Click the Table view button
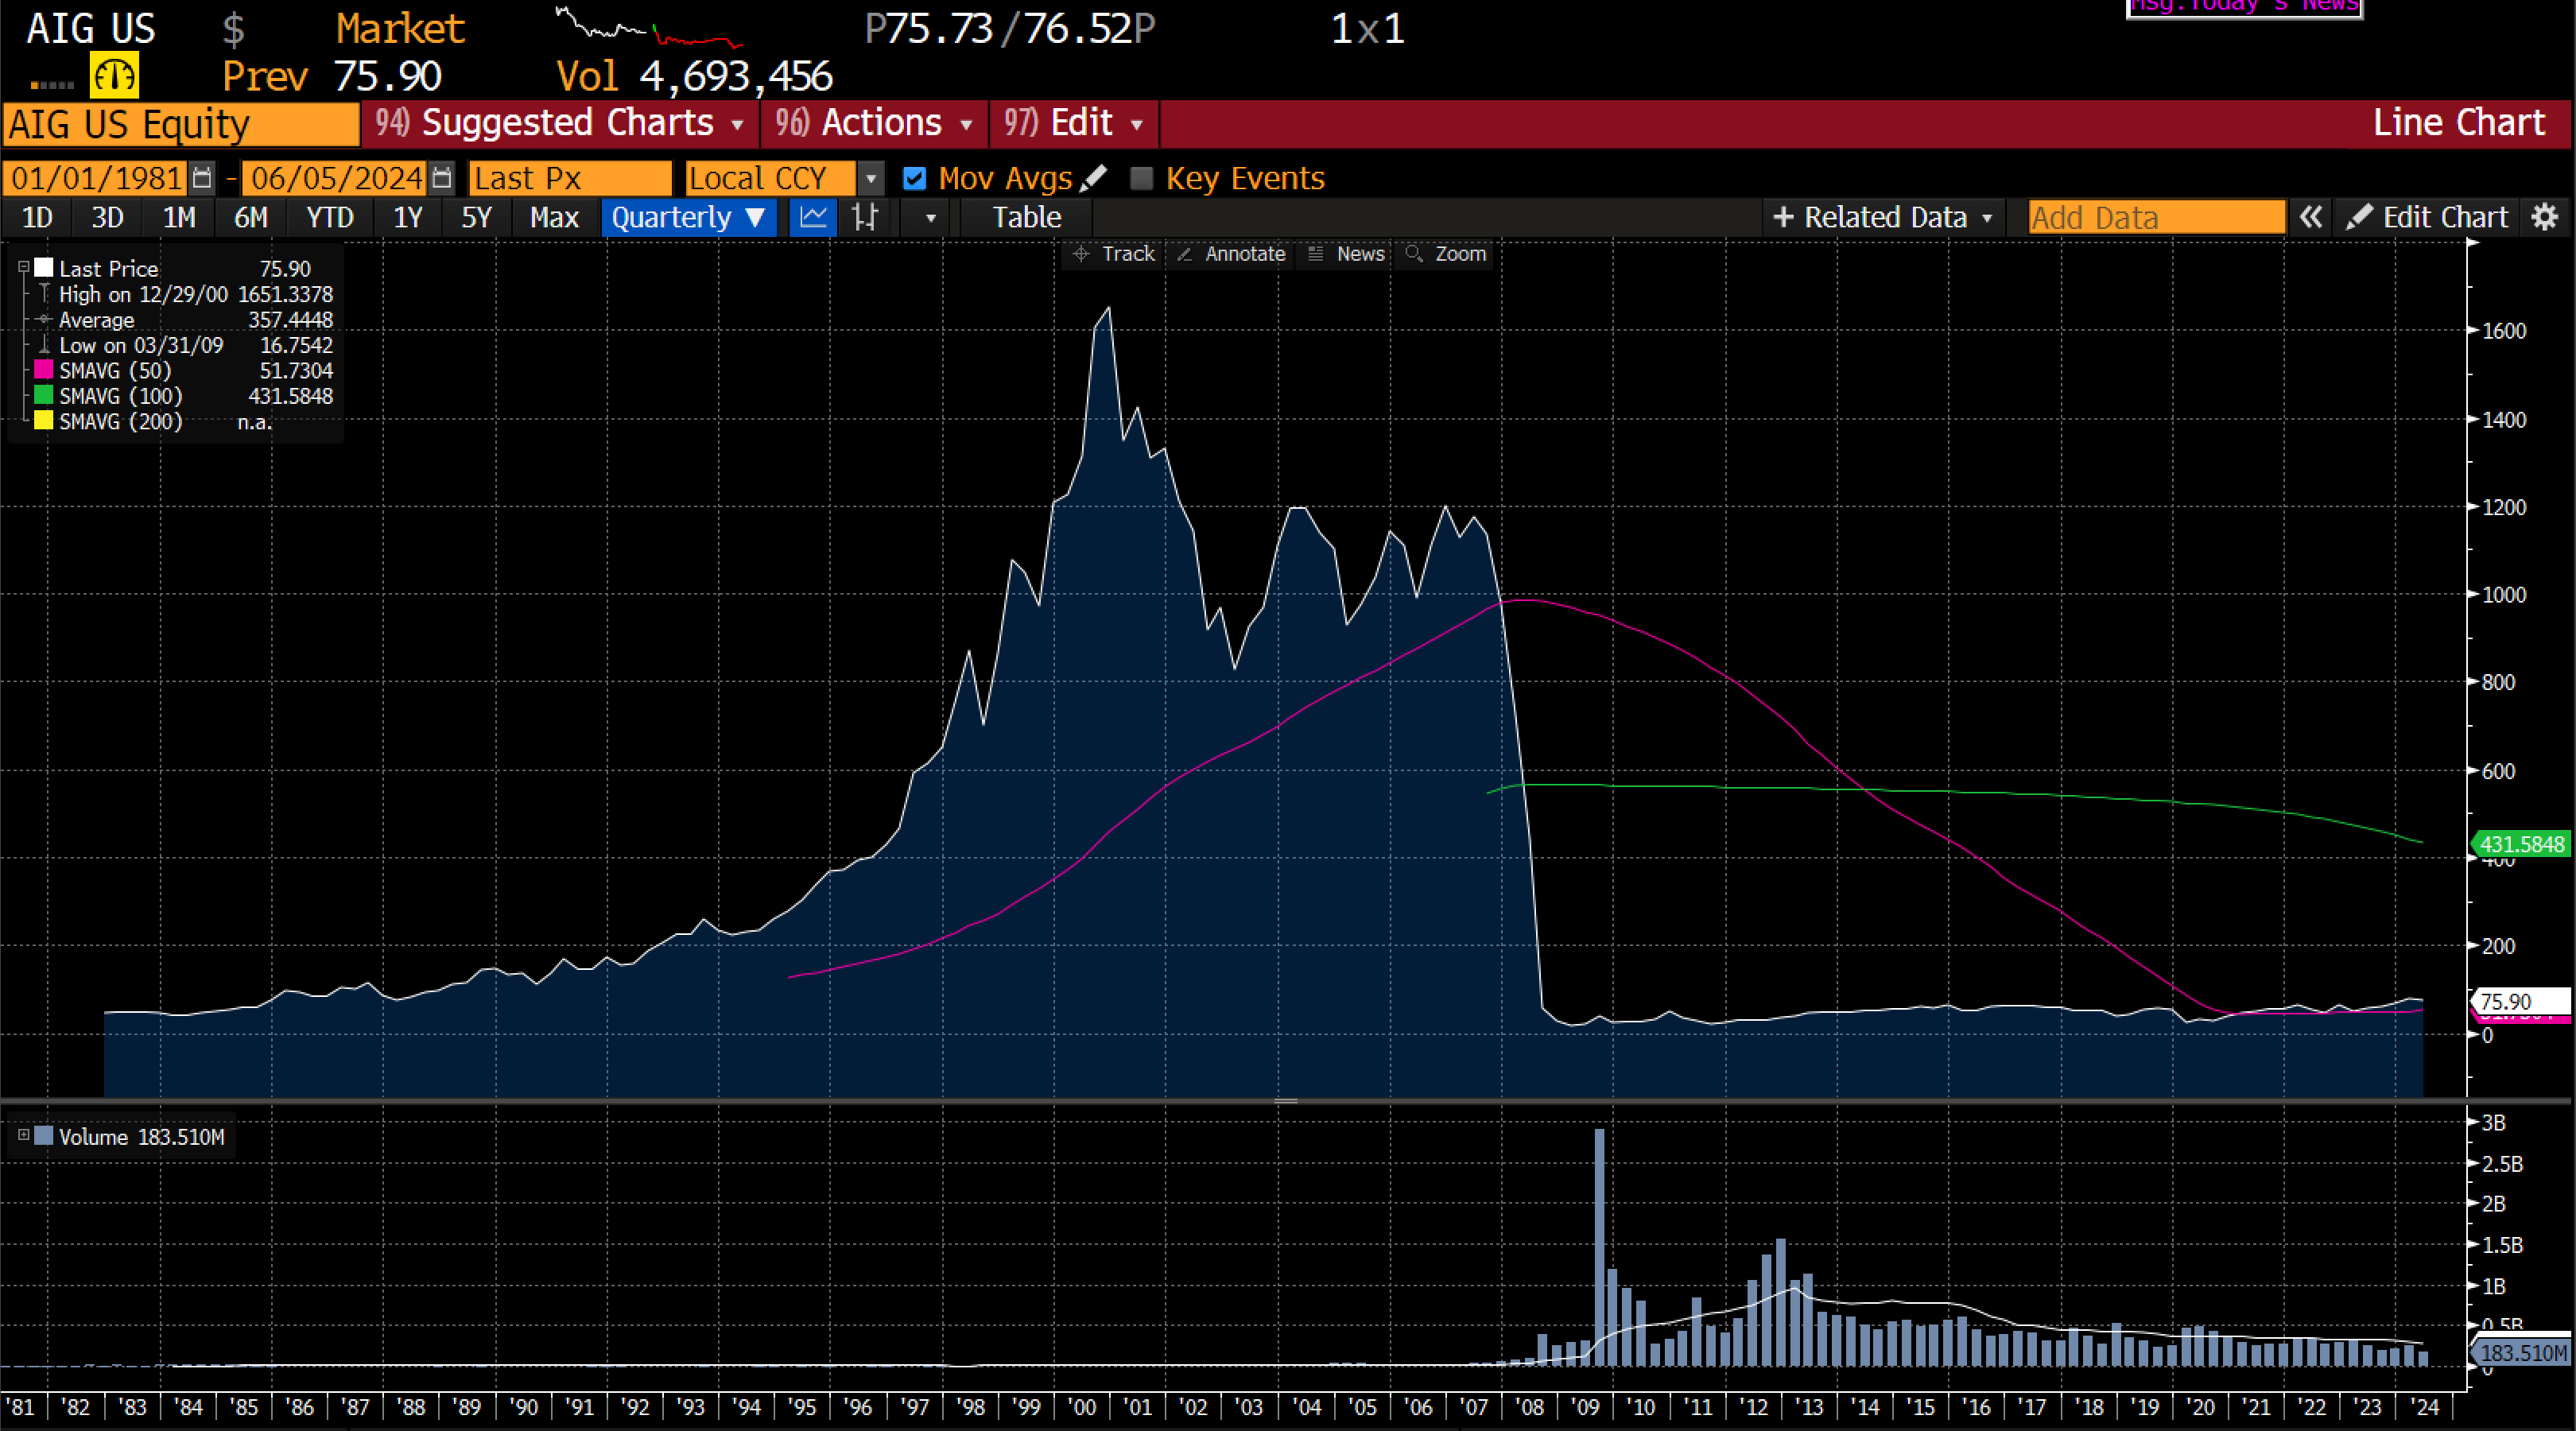The image size is (2576, 1431). pyautogui.click(x=1026, y=217)
